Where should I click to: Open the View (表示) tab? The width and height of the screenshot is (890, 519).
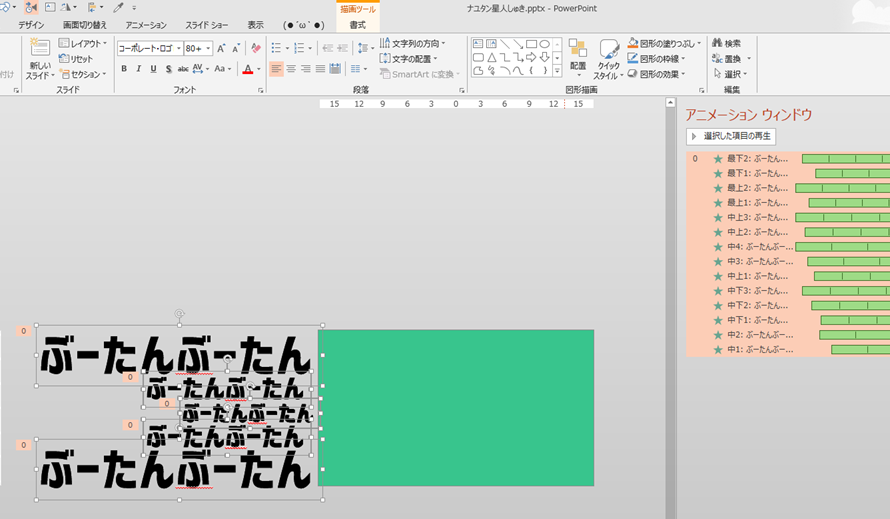255,25
